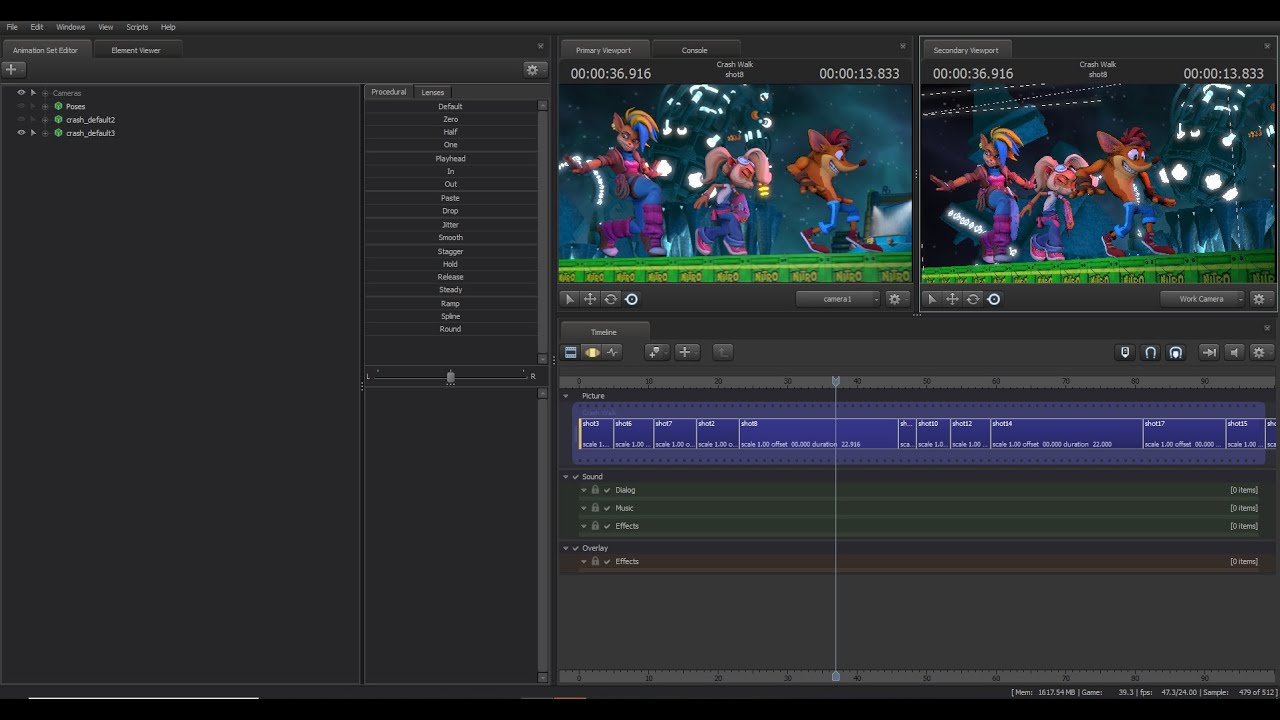This screenshot has height=720, width=1280.
Task: Close the Animation Set Editor panel
Action: pos(541,46)
